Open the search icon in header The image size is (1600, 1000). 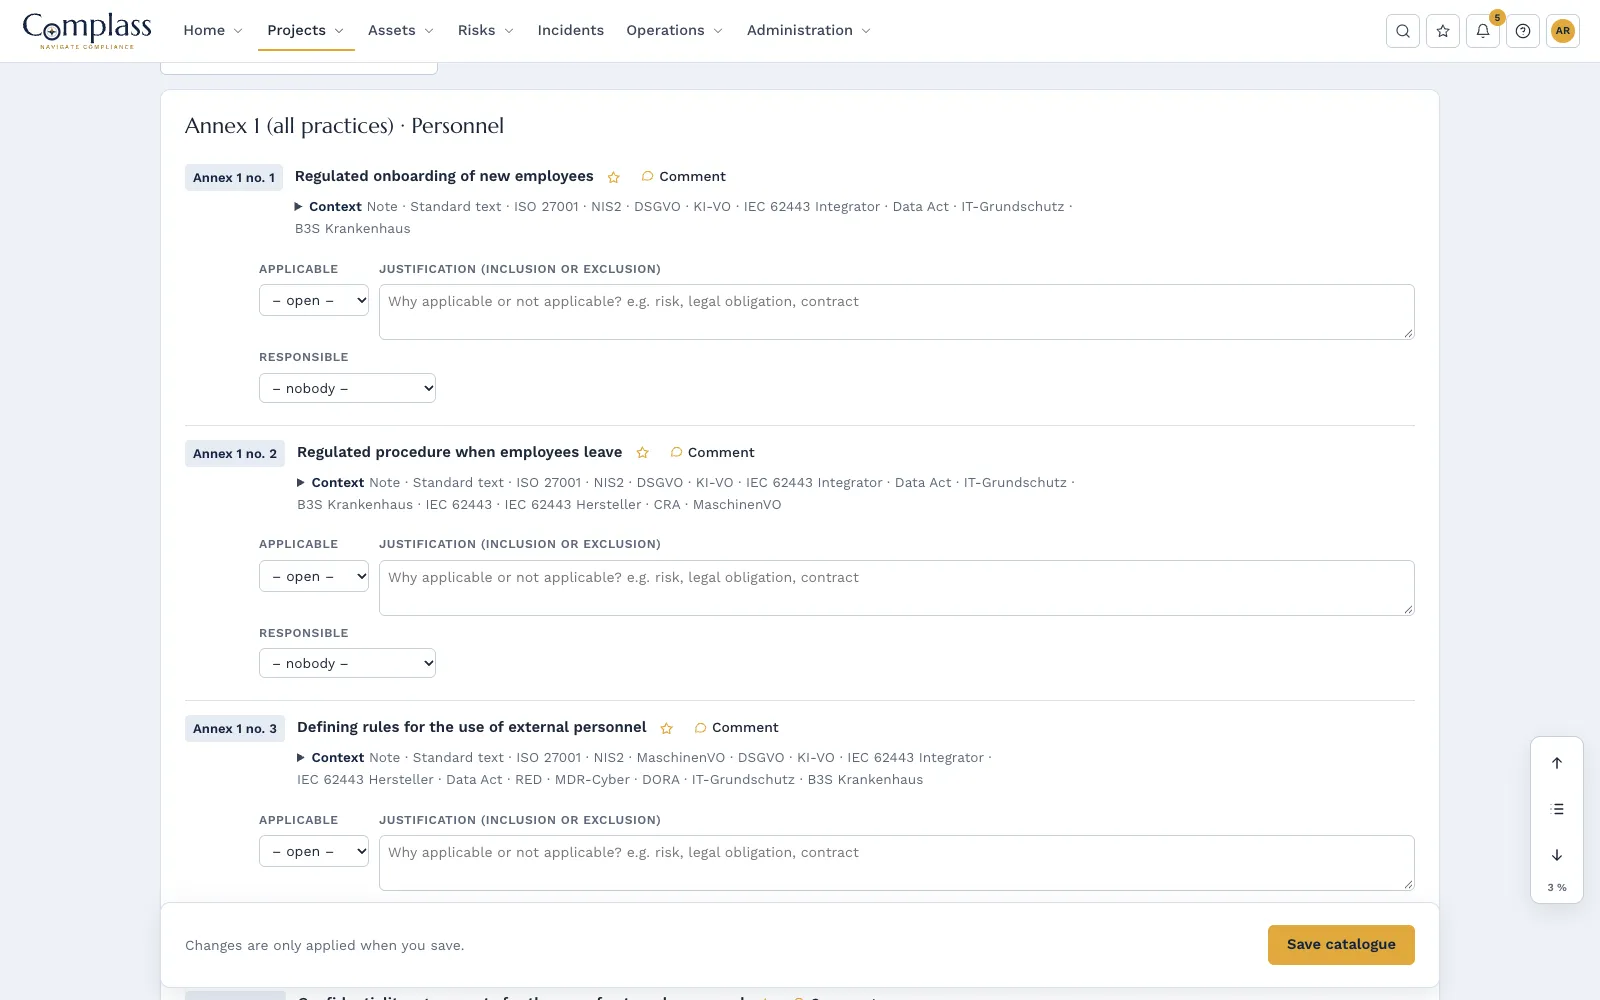click(x=1403, y=31)
